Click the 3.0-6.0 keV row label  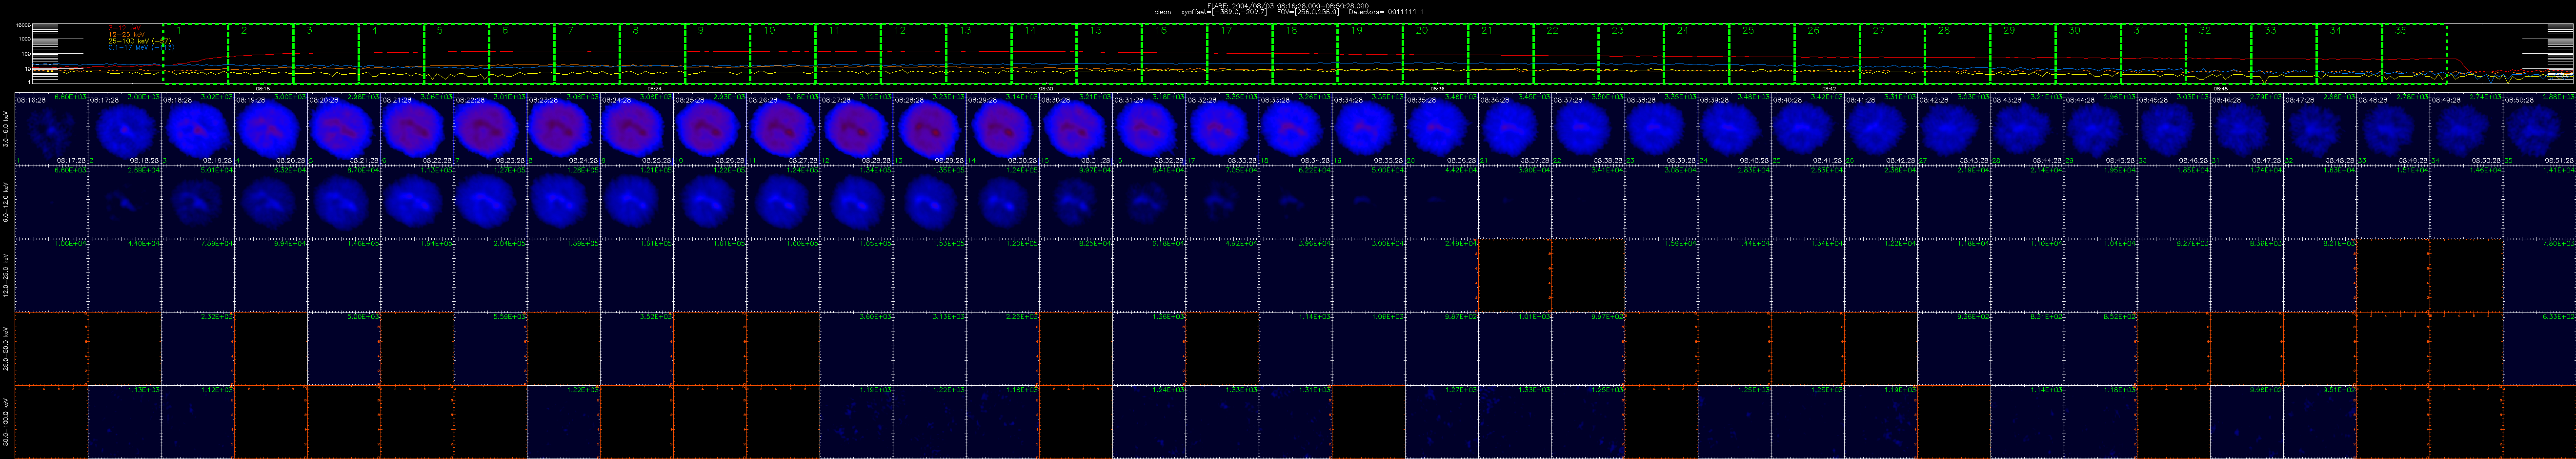pyautogui.click(x=7, y=129)
